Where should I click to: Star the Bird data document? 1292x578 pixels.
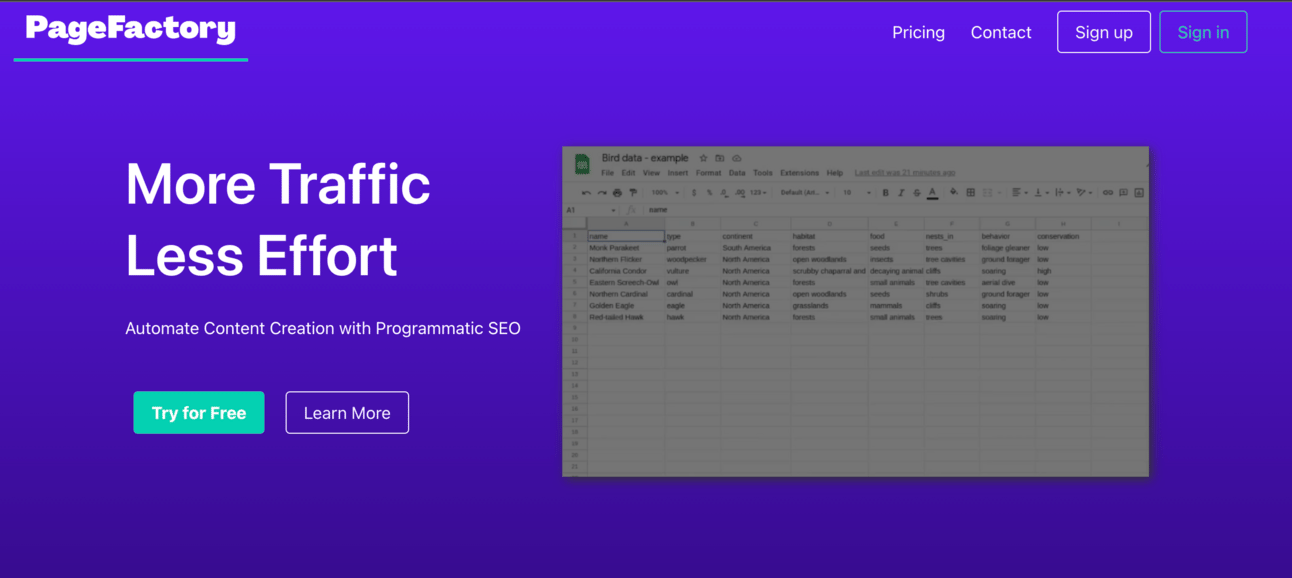pos(703,158)
